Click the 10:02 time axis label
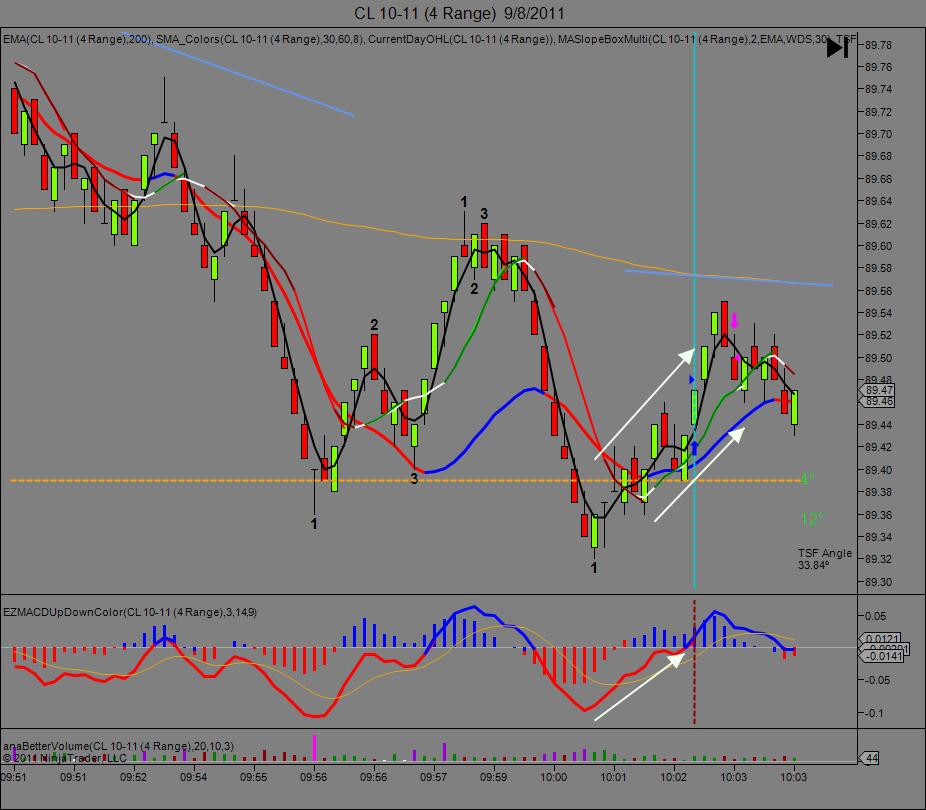This screenshot has height=810, width=926. (x=673, y=777)
